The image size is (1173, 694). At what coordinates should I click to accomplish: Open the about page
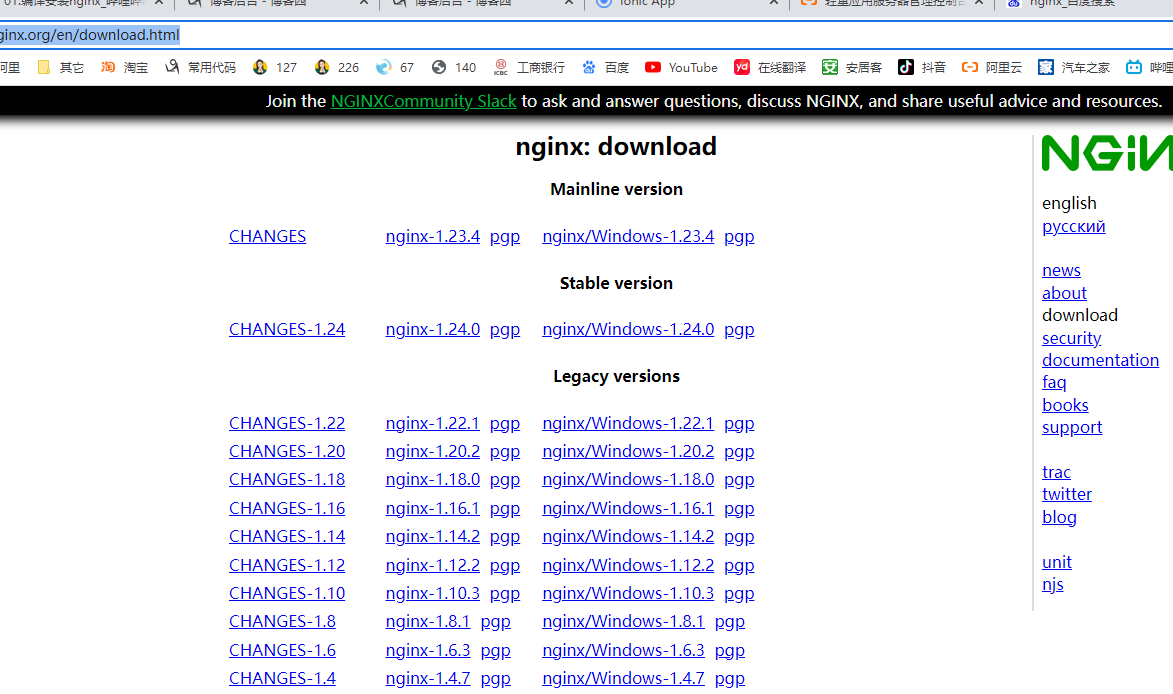[x=1064, y=293]
